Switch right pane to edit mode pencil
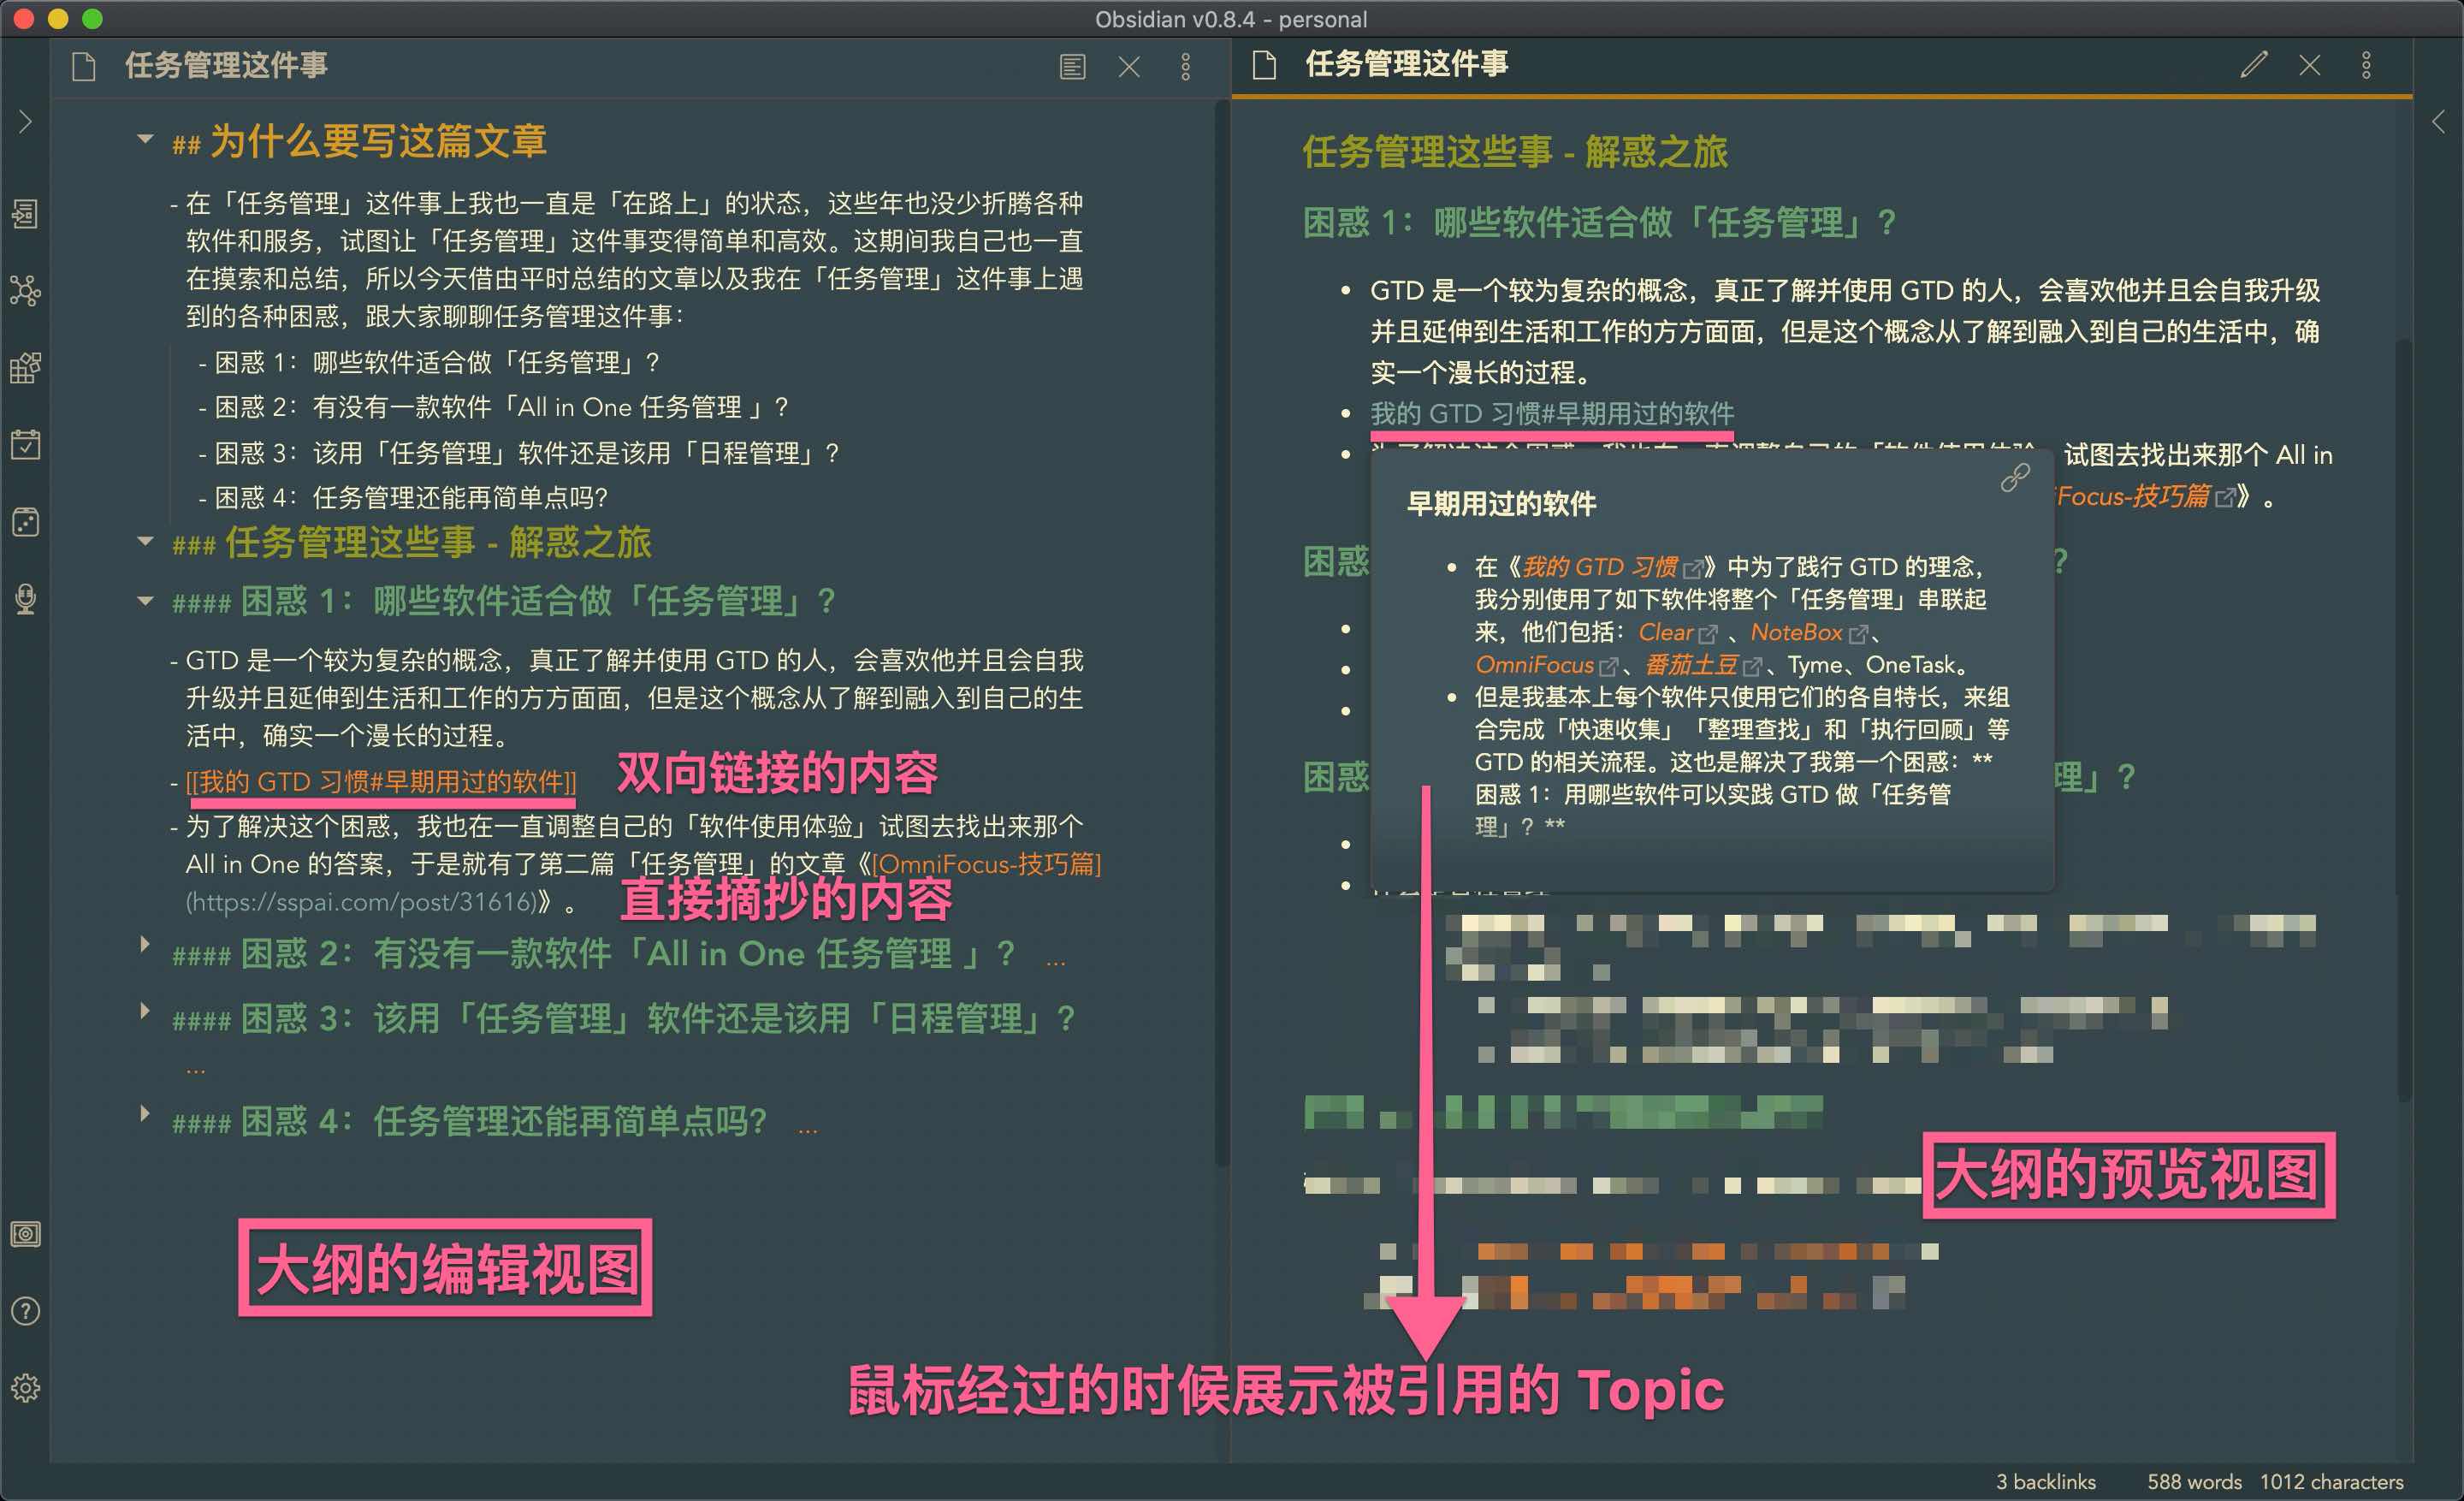 tap(2253, 65)
